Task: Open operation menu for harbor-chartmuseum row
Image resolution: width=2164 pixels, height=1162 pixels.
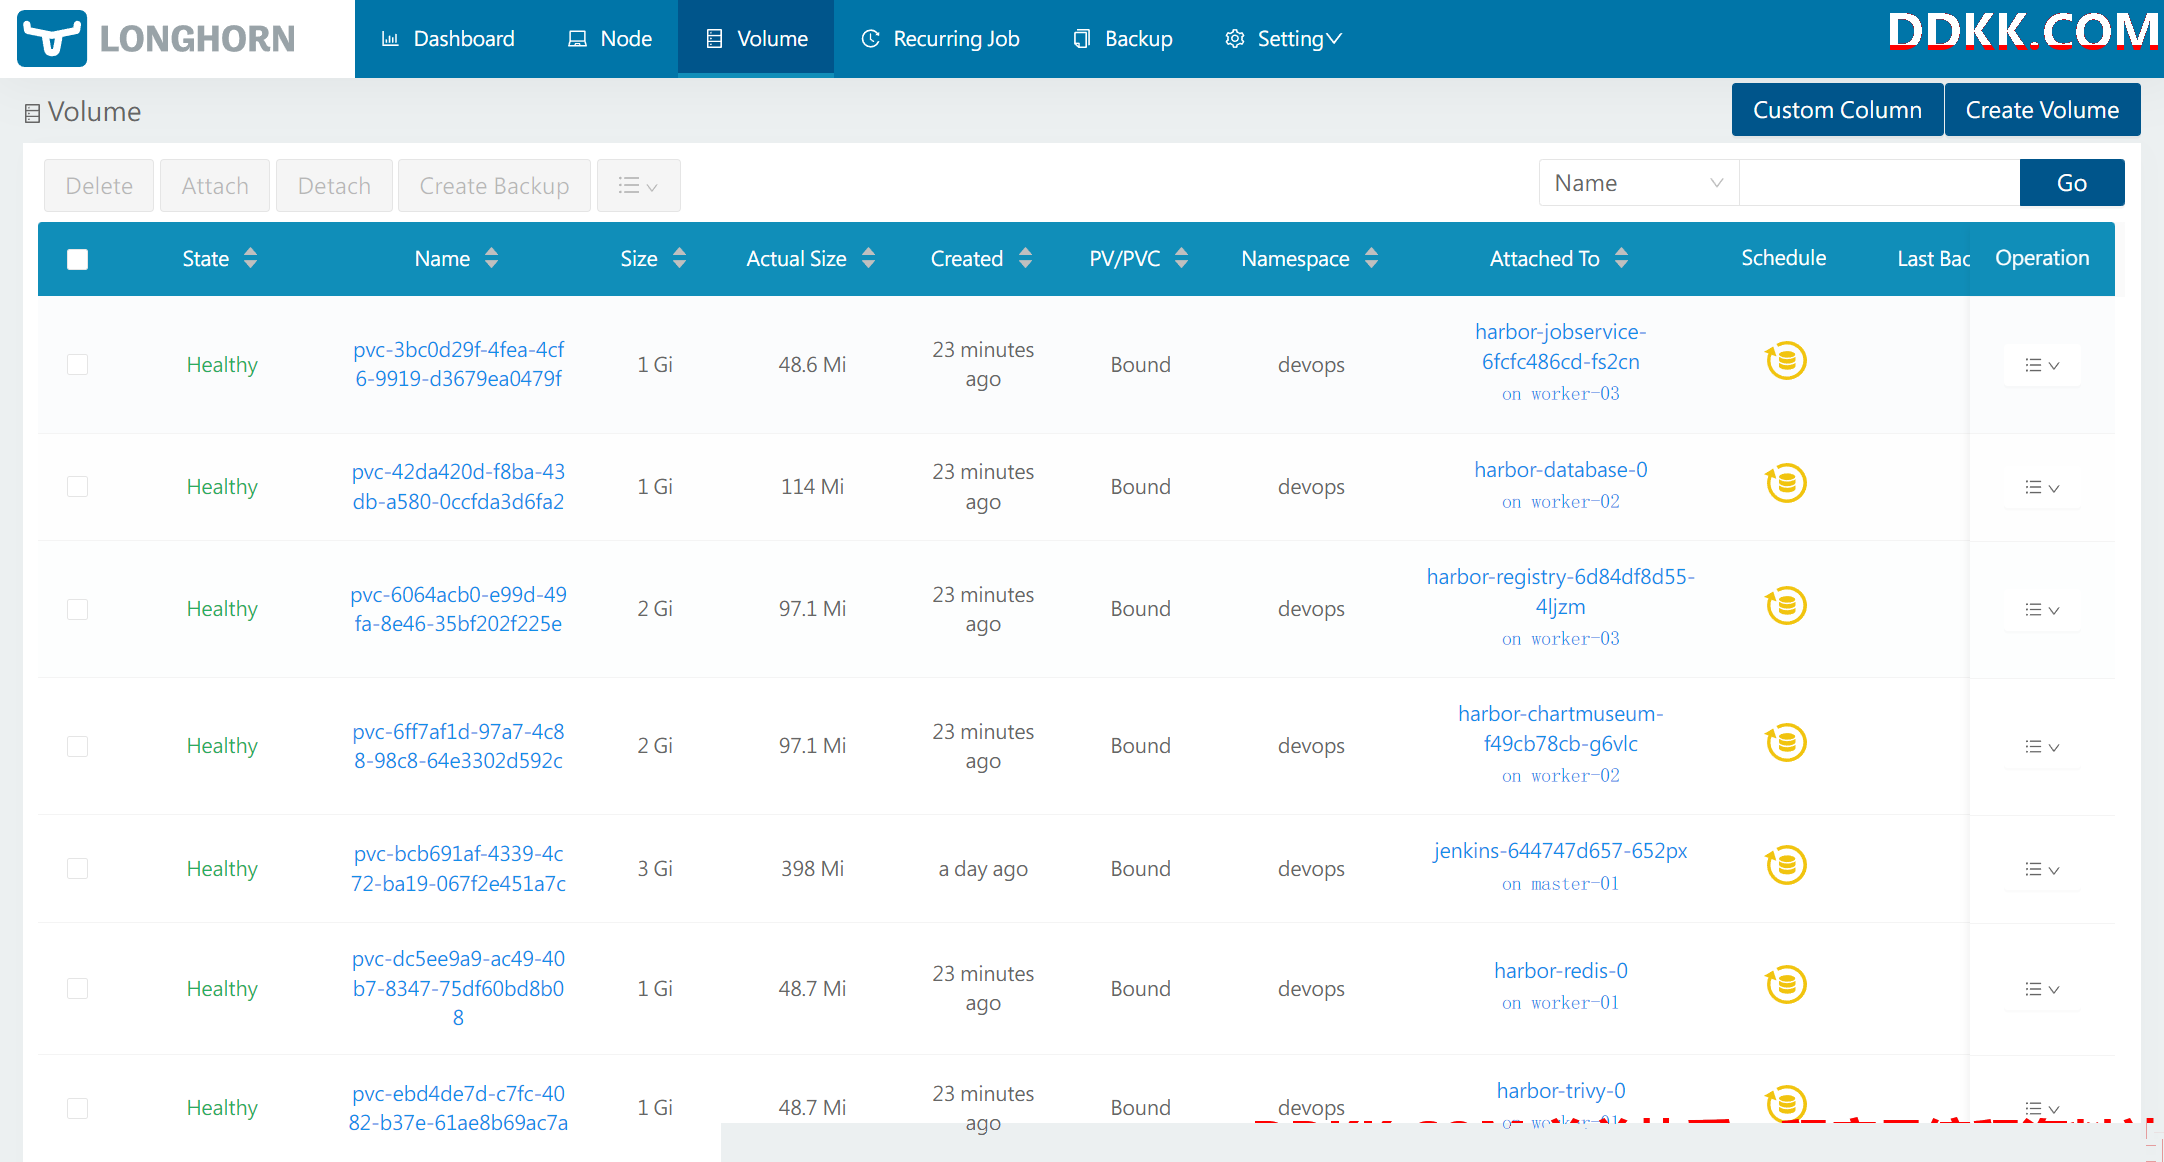Action: 2041,747
